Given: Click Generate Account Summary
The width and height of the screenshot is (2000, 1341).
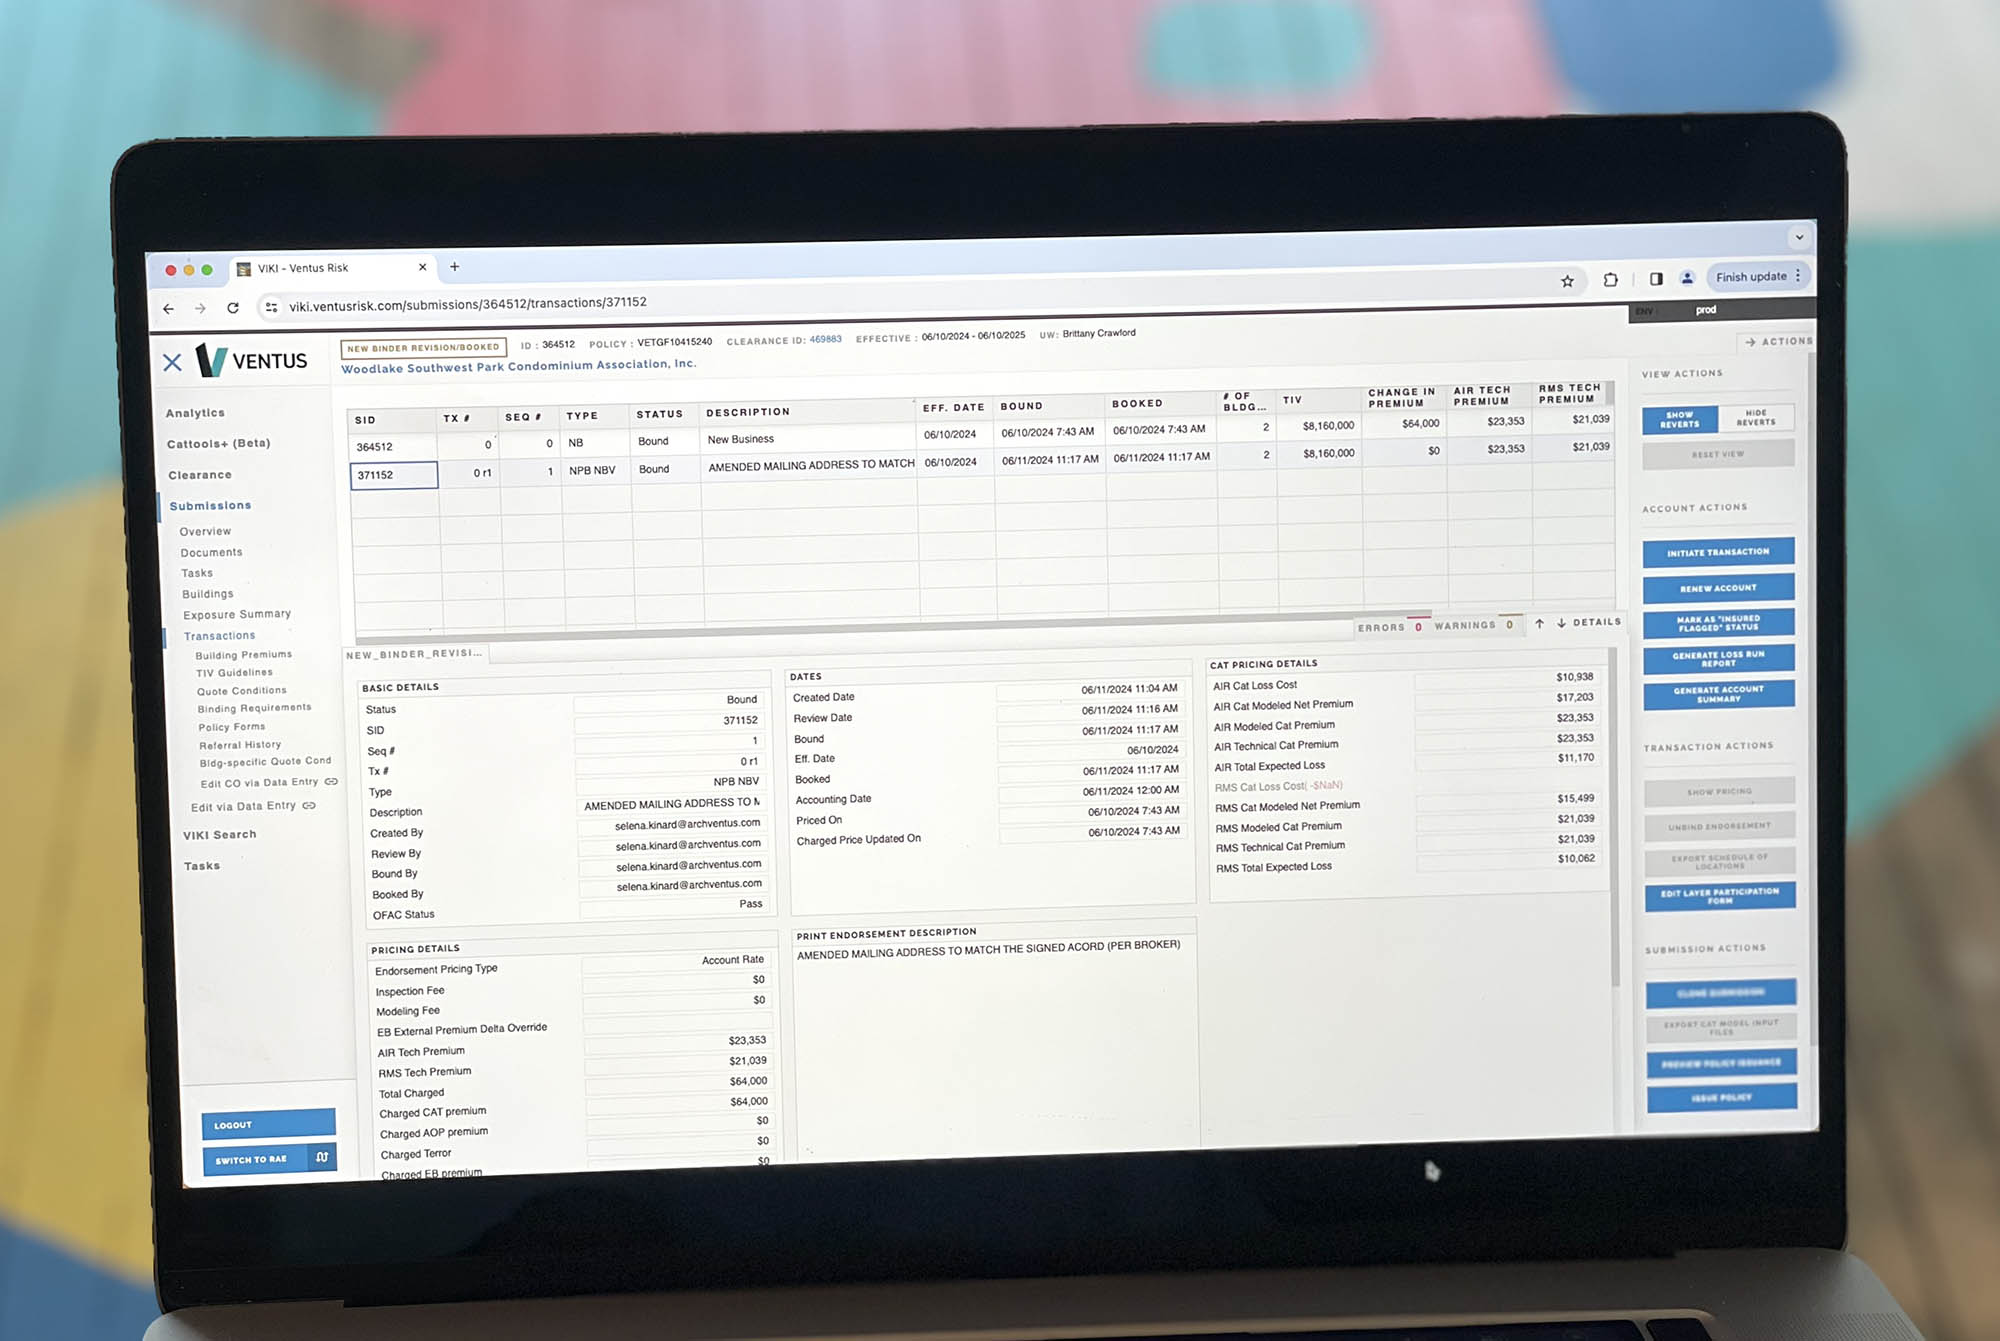Looking at the screenshot, I should pos(1719,694).
